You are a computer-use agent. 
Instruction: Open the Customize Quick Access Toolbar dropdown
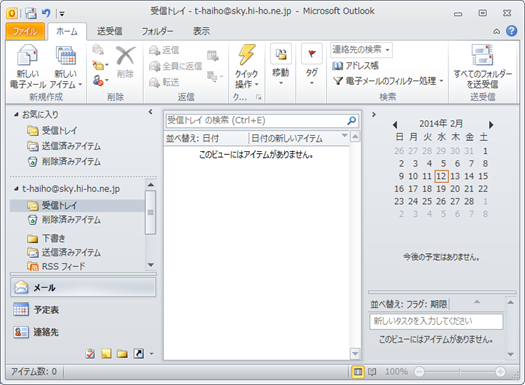pos(62,14)
